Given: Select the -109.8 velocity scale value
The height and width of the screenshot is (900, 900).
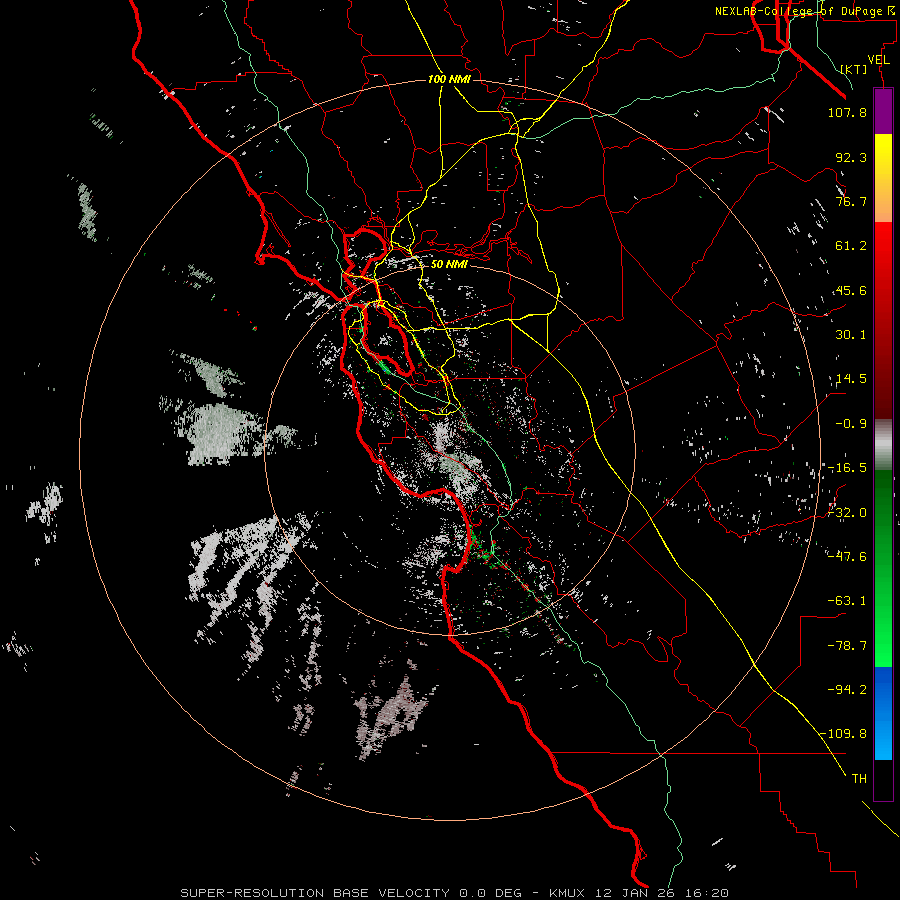Looking at the screenshot, I should [844, 734].
